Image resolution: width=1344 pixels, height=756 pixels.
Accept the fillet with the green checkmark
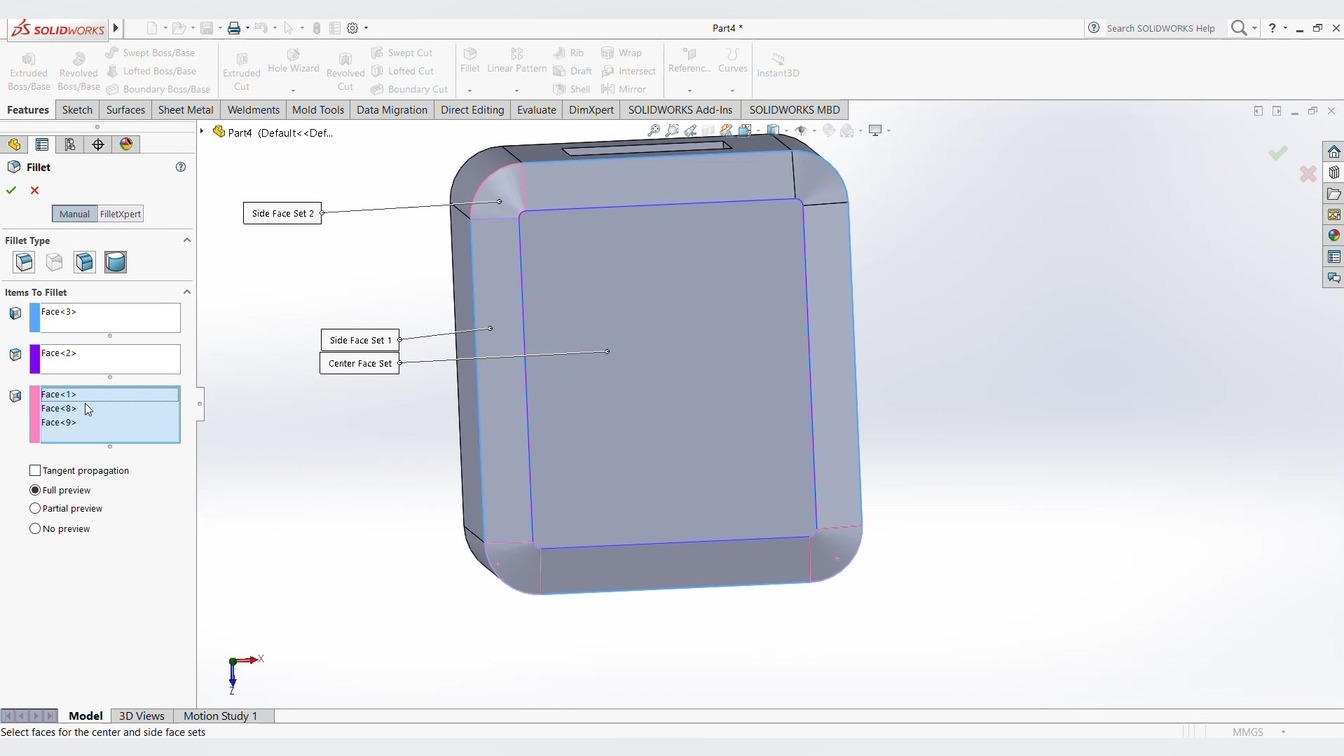point(11,190)
